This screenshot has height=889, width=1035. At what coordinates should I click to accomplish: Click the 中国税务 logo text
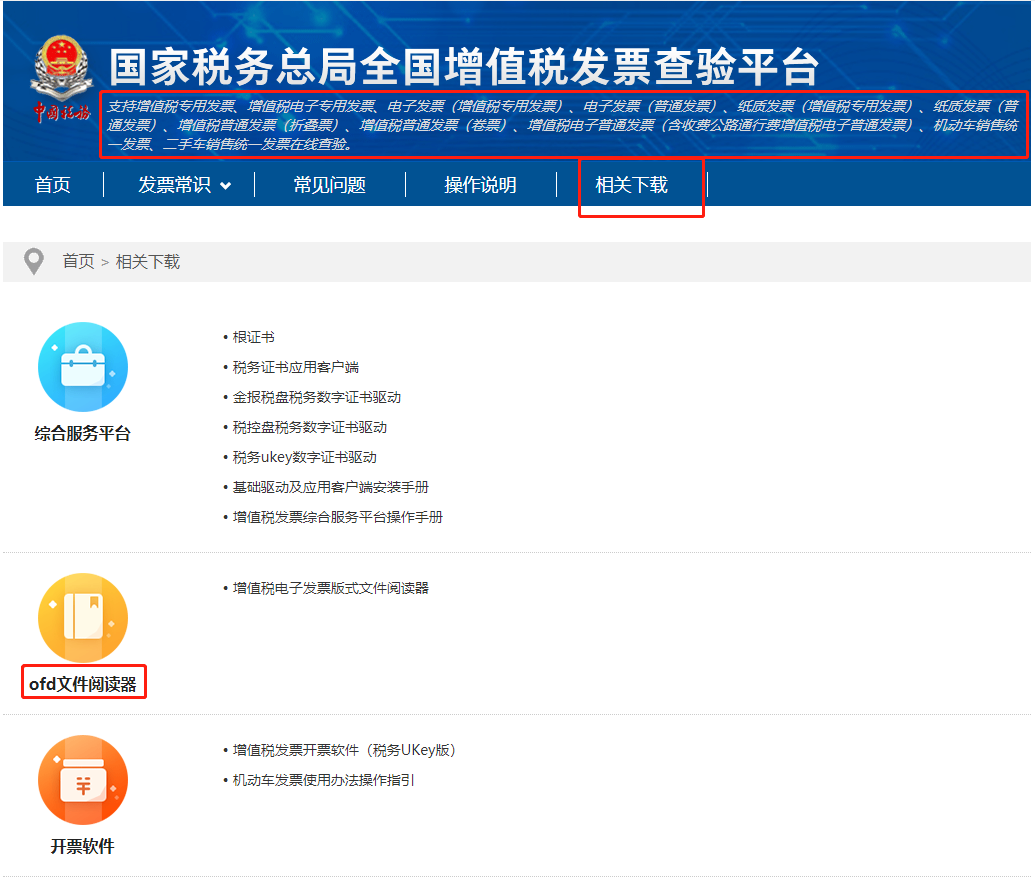click(63, 108)
